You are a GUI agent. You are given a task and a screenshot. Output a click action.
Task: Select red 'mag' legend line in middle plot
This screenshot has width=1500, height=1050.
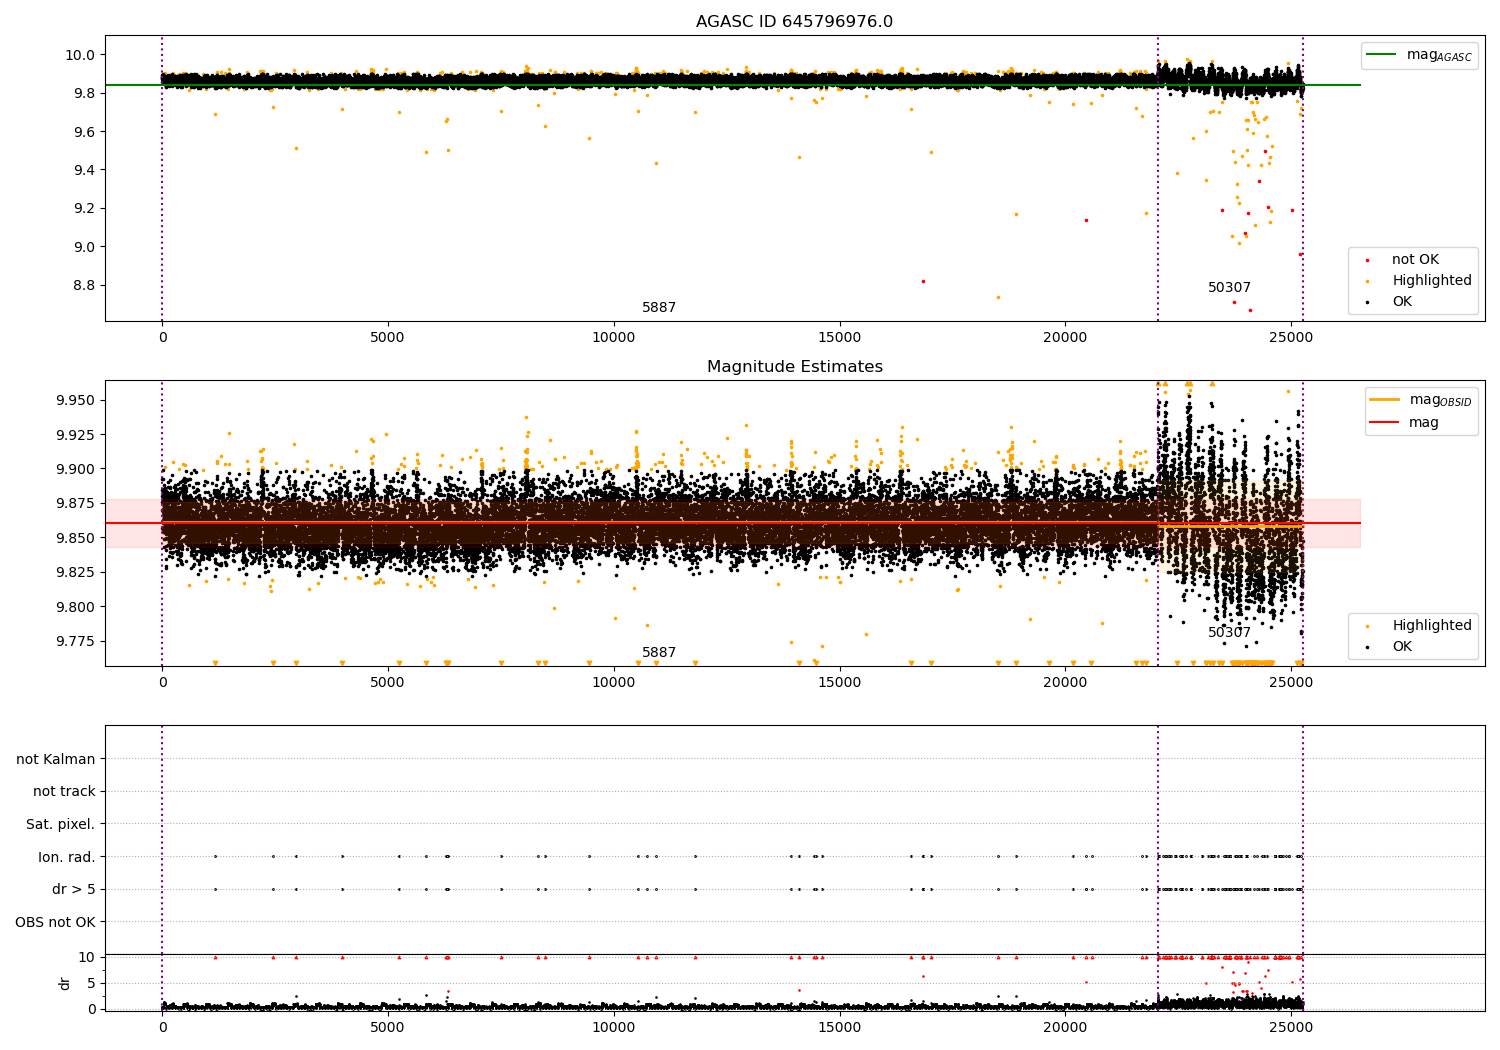1385,422
